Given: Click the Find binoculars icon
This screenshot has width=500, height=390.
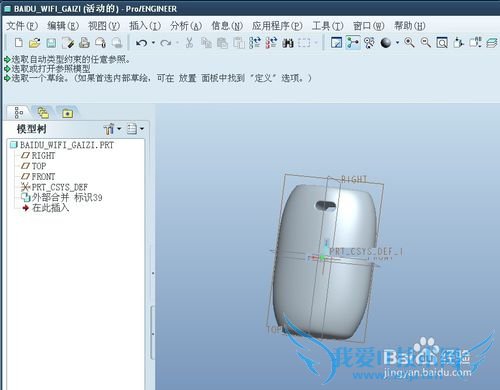Looking at the screenshot, I should click(x=288, y=43).
